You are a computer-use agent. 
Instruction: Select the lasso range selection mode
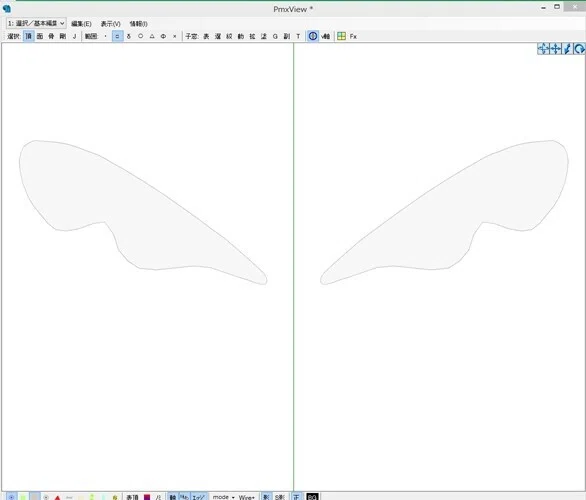[129, 36]
